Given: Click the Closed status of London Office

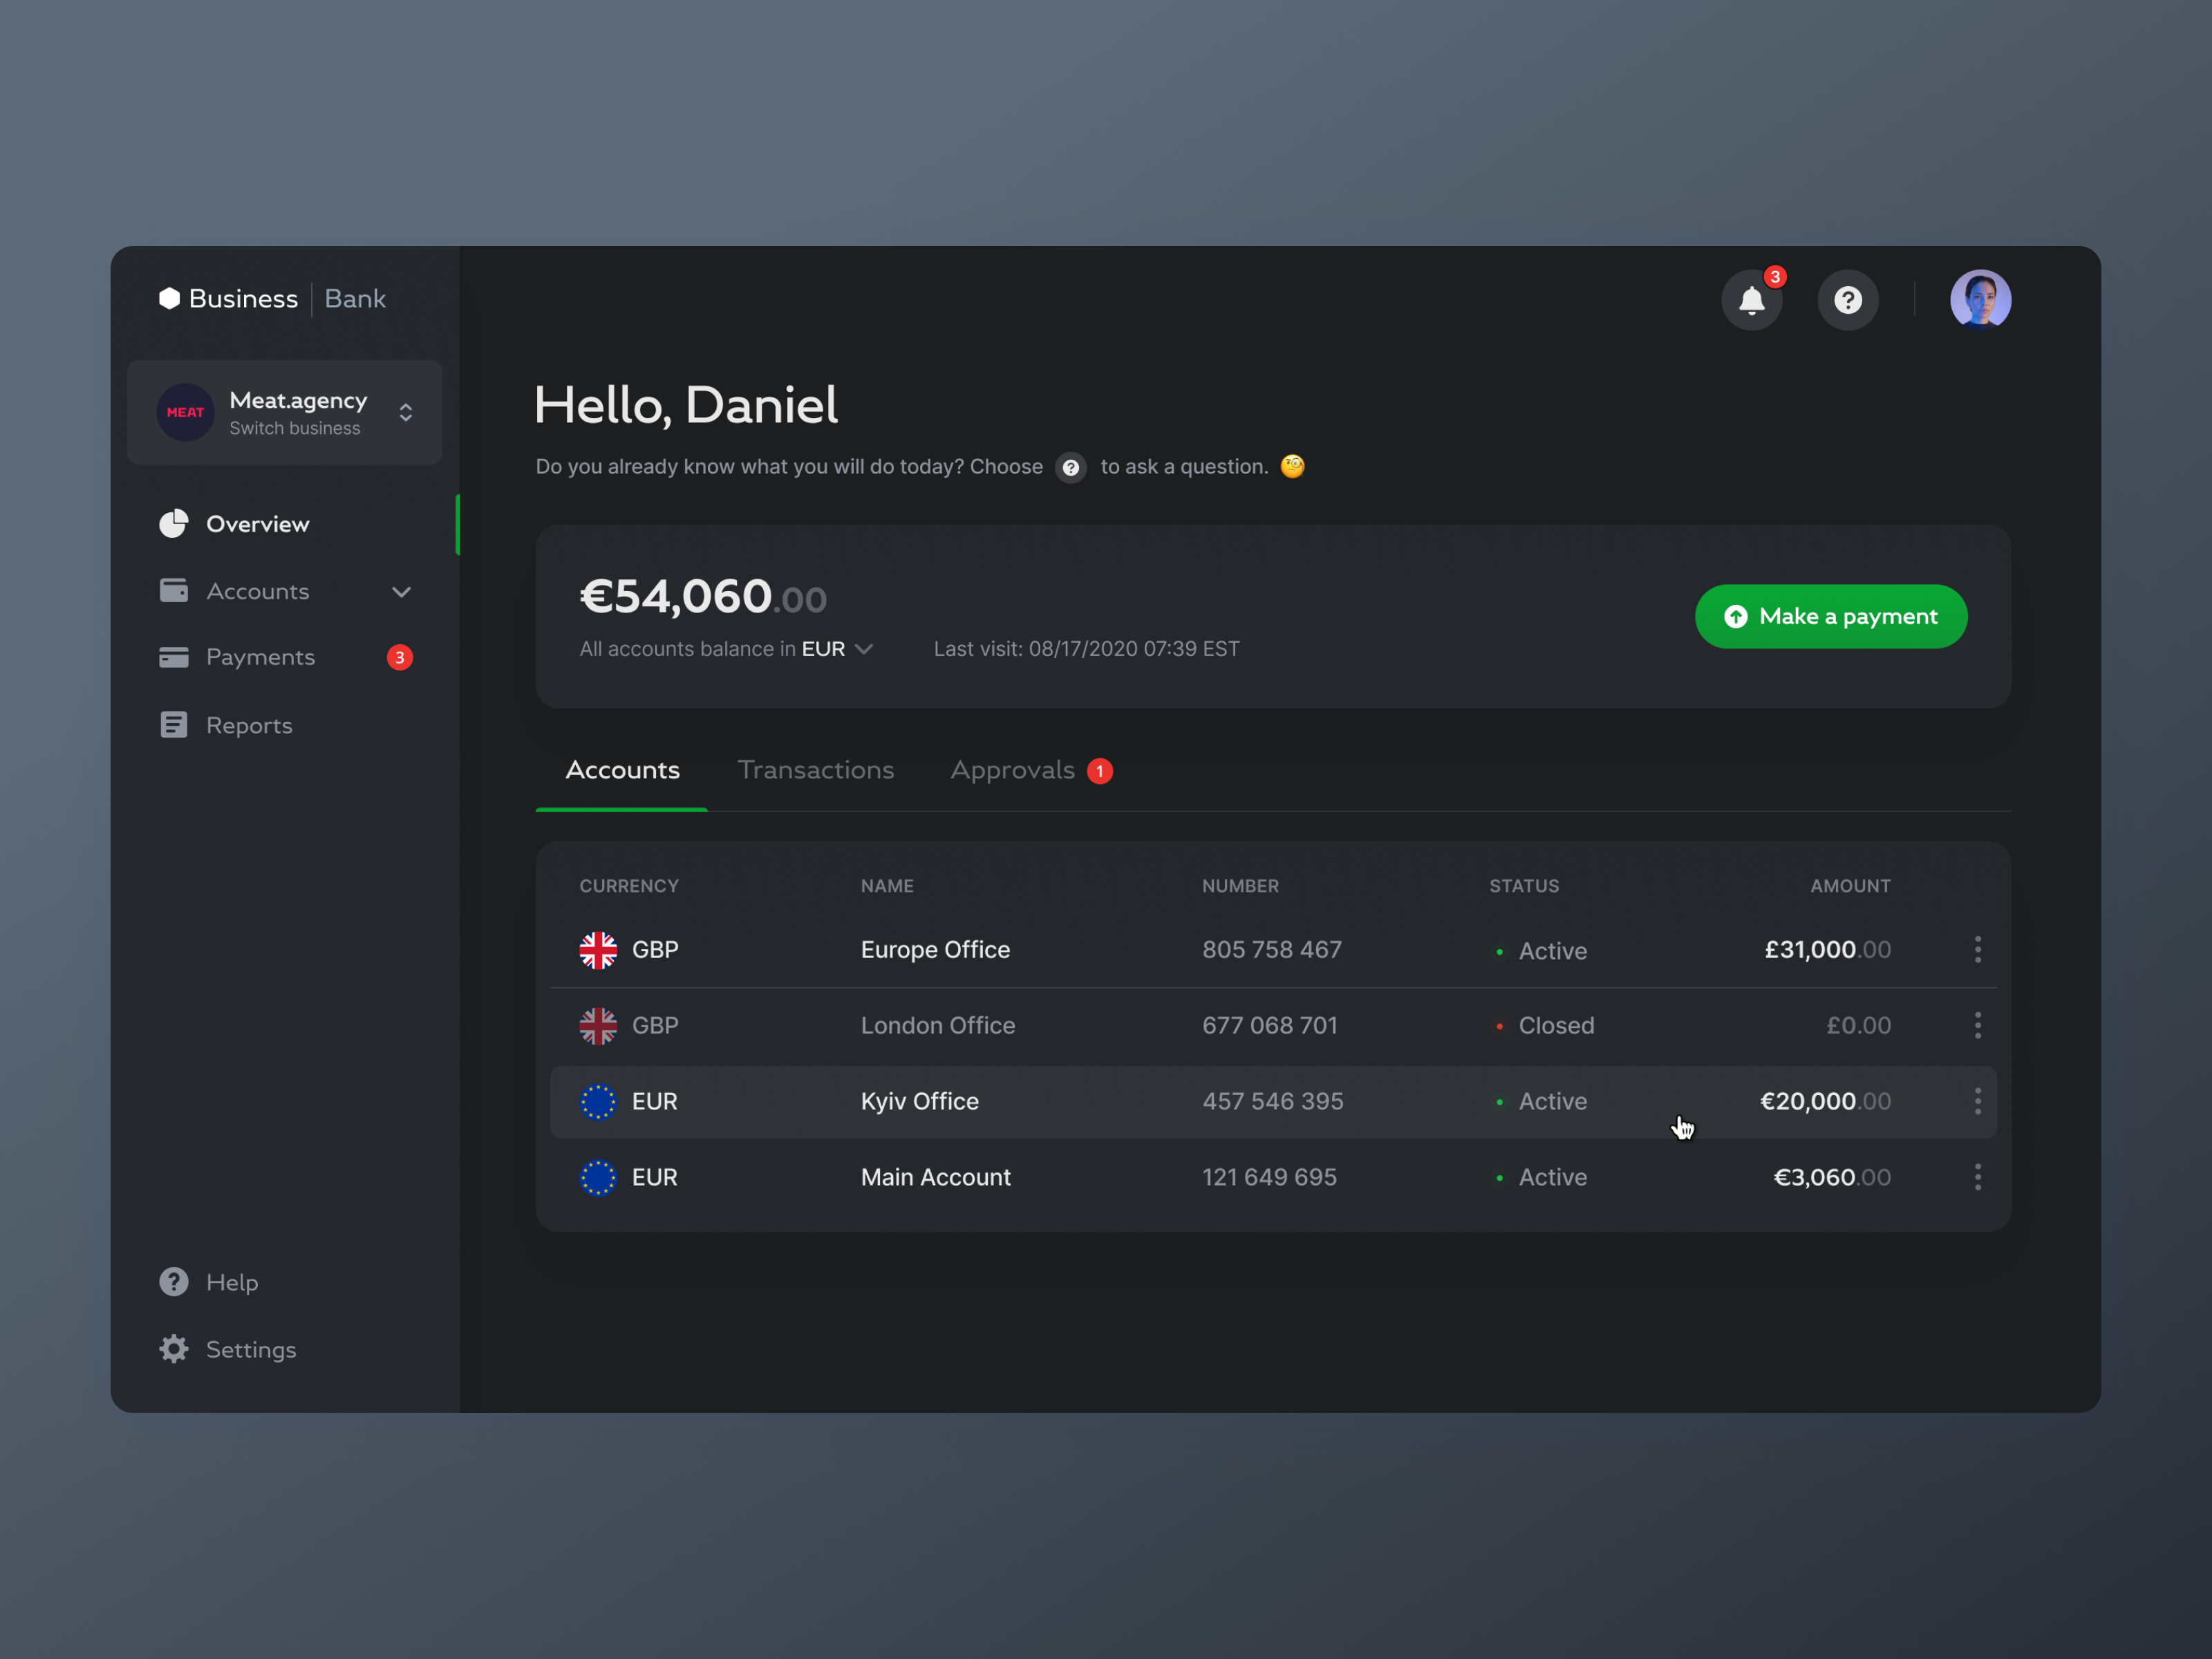Looking at the screenshot, I should 1545,1026.
